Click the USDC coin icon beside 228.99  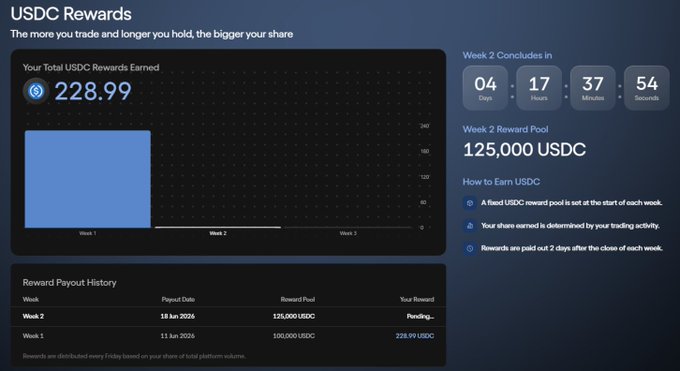point(36,91)
